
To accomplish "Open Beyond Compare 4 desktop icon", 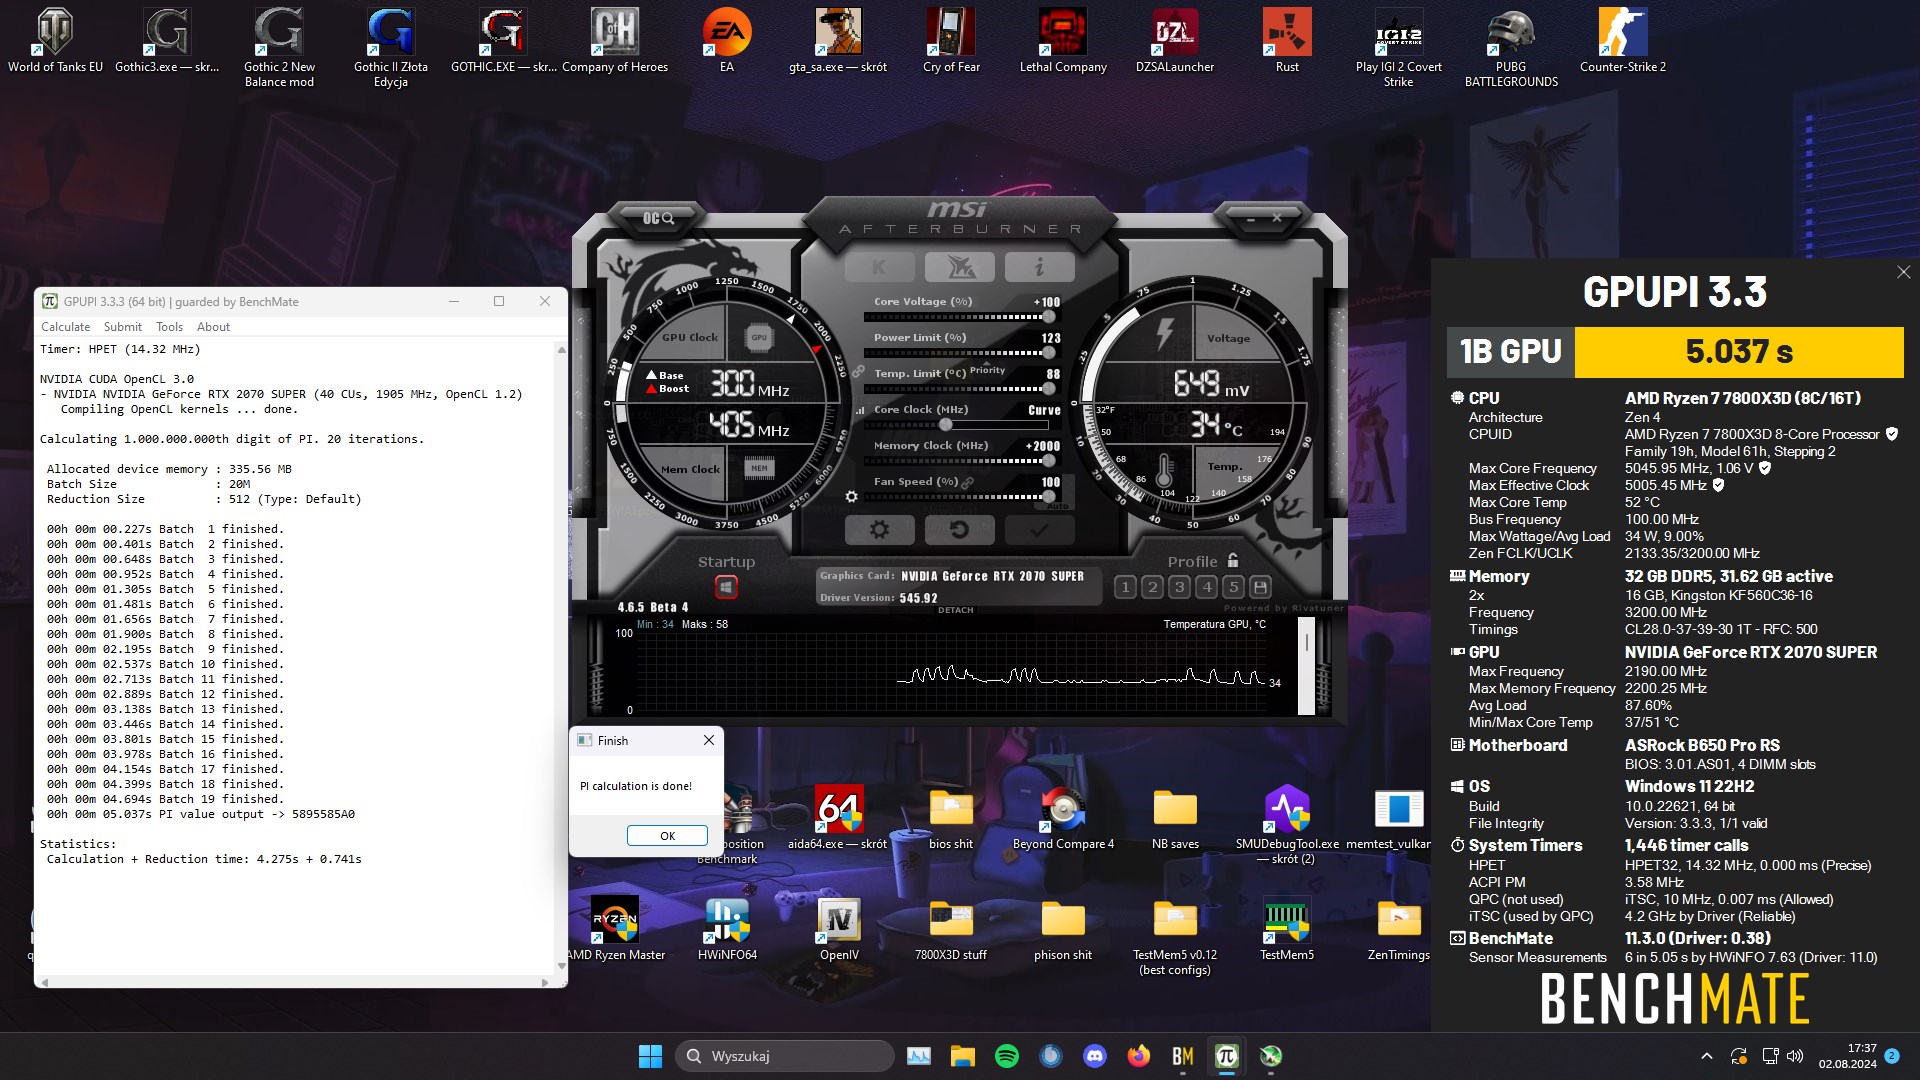I will point(1063,818).
